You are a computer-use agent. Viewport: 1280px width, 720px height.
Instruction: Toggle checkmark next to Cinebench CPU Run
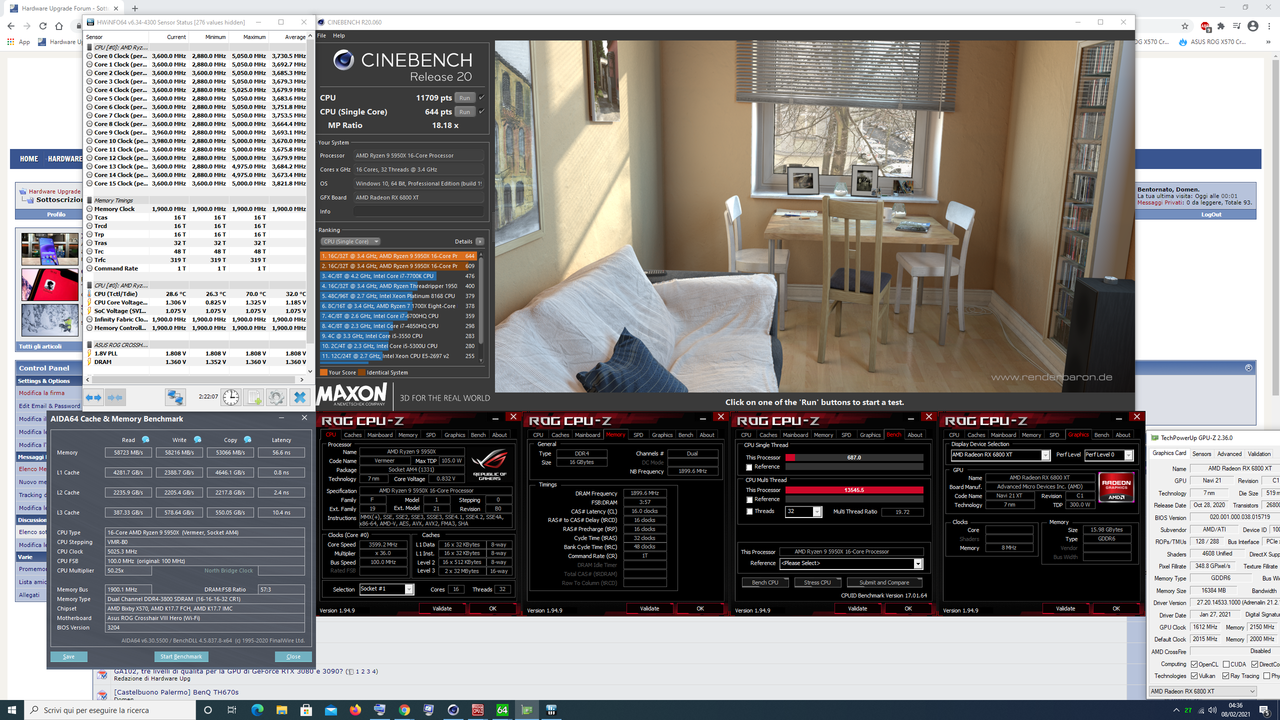pyautogui.click(x=482, y=98)
